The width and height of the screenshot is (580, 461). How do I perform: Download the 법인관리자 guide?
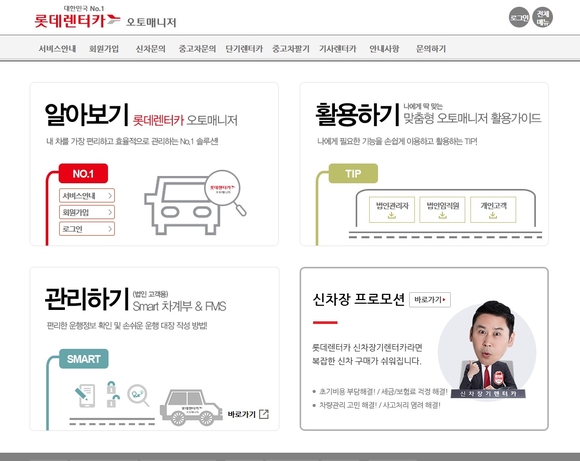(392, 210)
